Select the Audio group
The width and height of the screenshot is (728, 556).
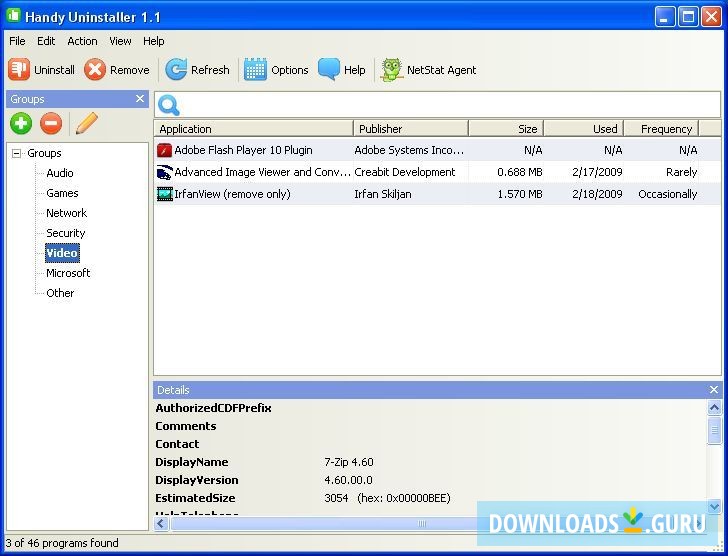tap(60, 173)
